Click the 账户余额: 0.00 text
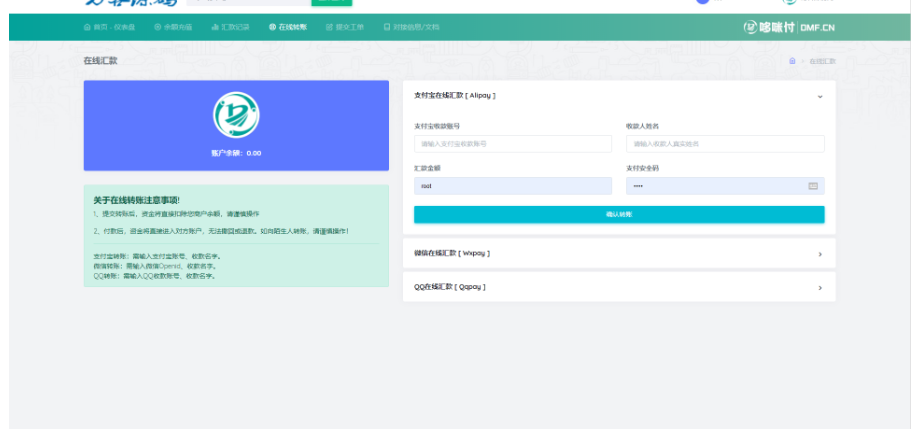This screenshot has width=912, height=429. (x=236, y=153)
